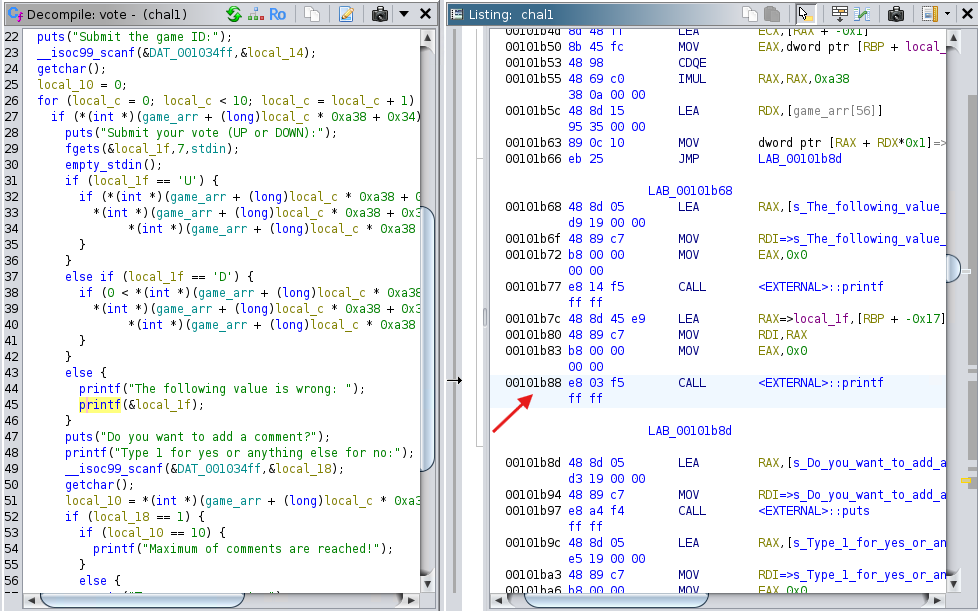Select puts("Submit the game ID:") line 22

134,37
